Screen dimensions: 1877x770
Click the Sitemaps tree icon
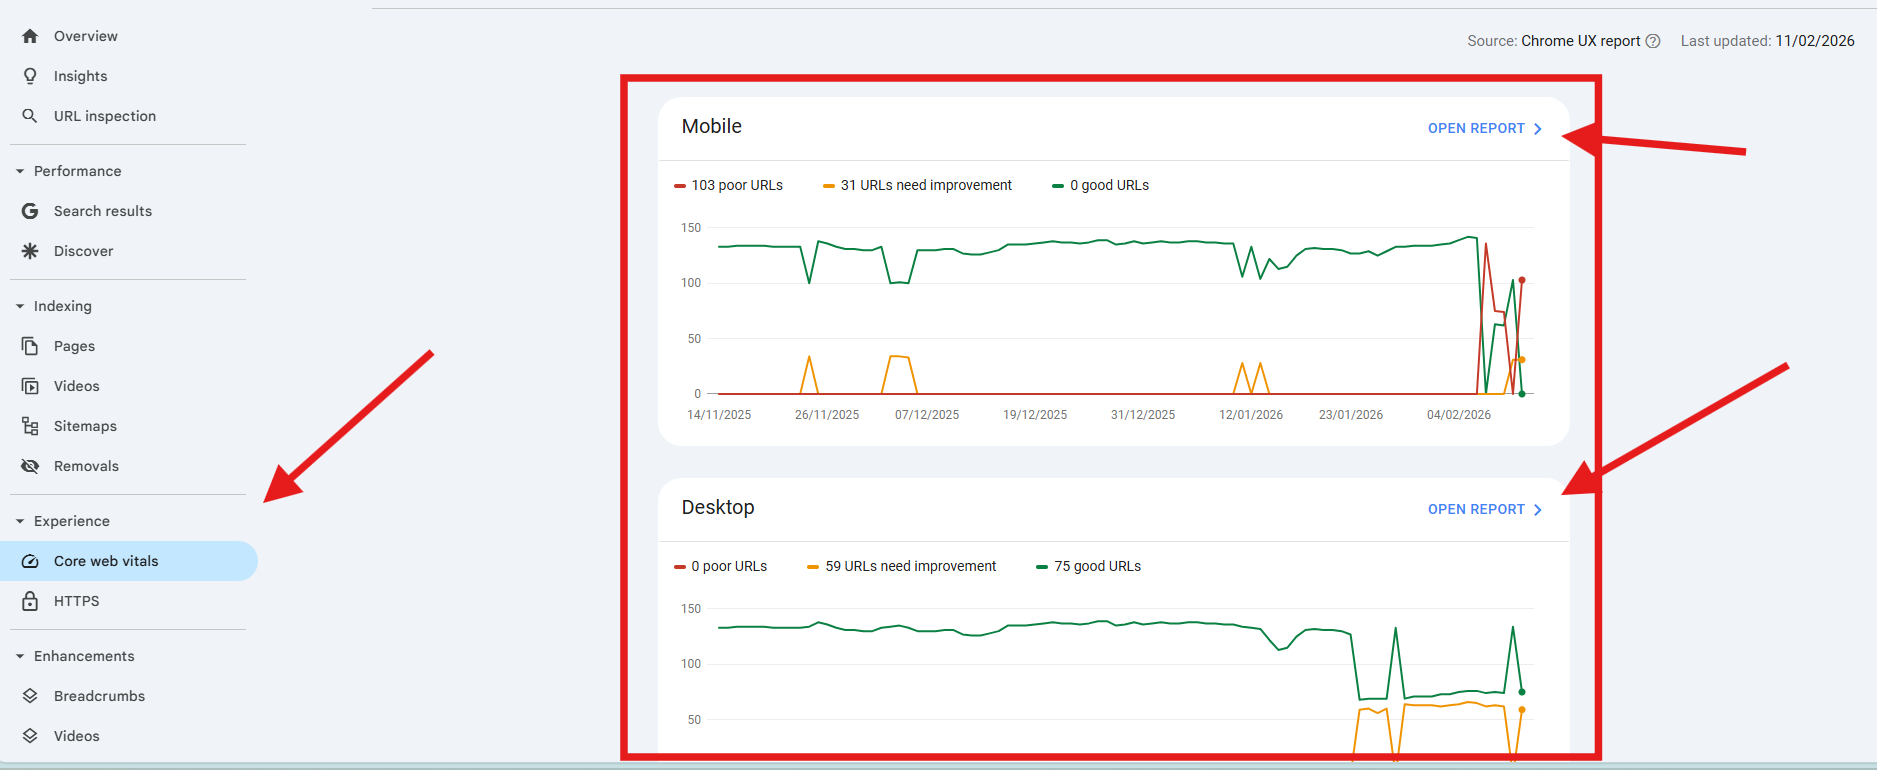30,426
